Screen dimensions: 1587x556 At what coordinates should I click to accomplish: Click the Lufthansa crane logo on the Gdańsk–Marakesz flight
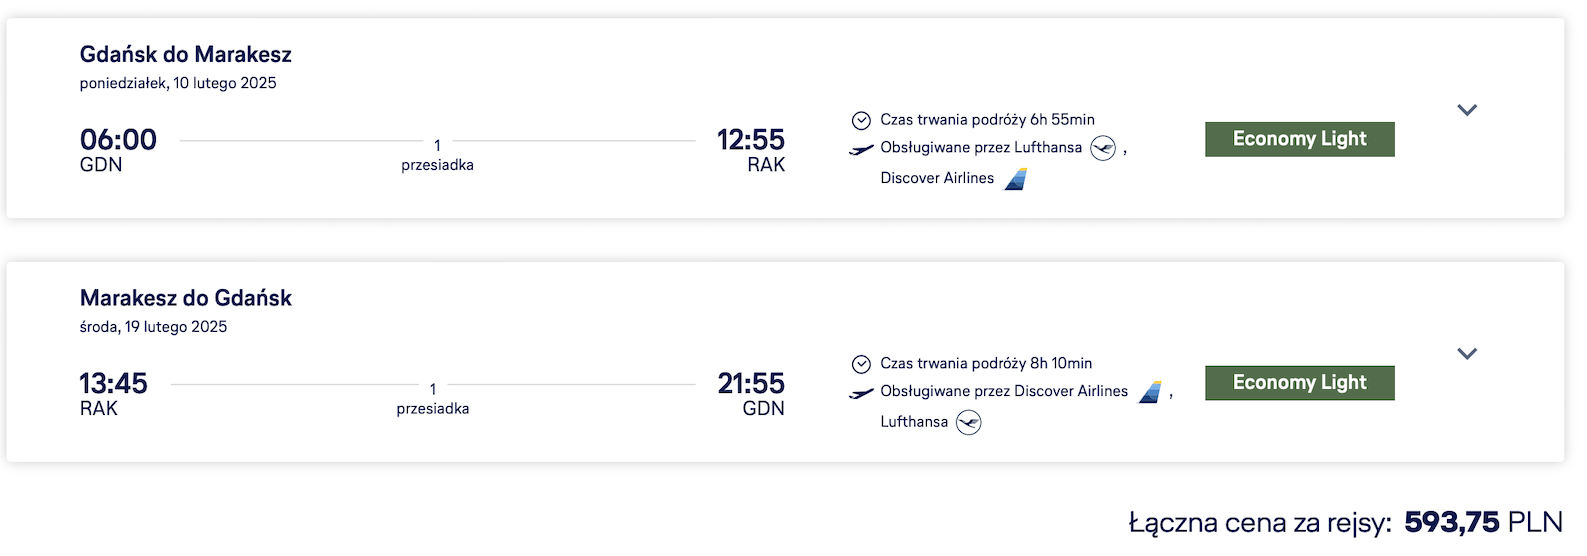tap(1103, 148)
